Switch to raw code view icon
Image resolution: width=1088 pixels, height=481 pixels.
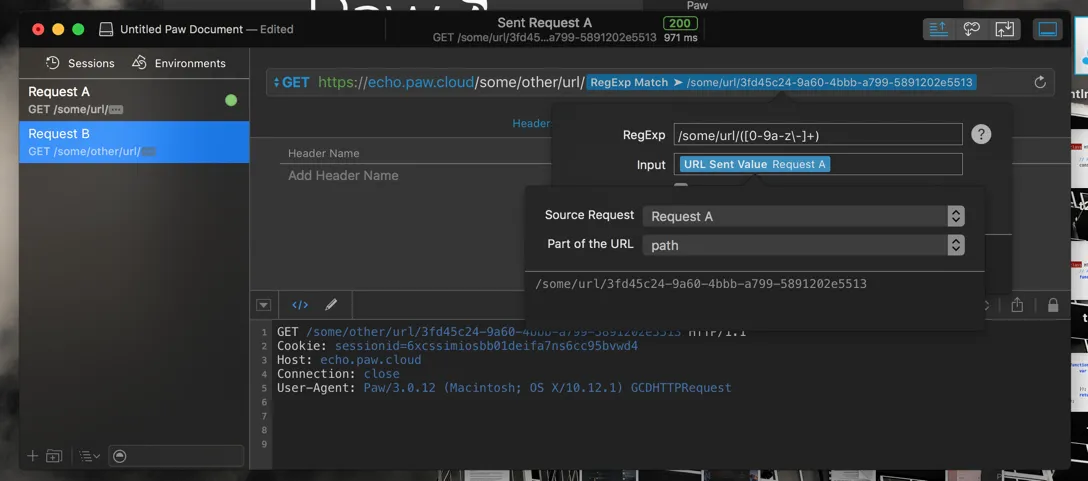(300, 305)
